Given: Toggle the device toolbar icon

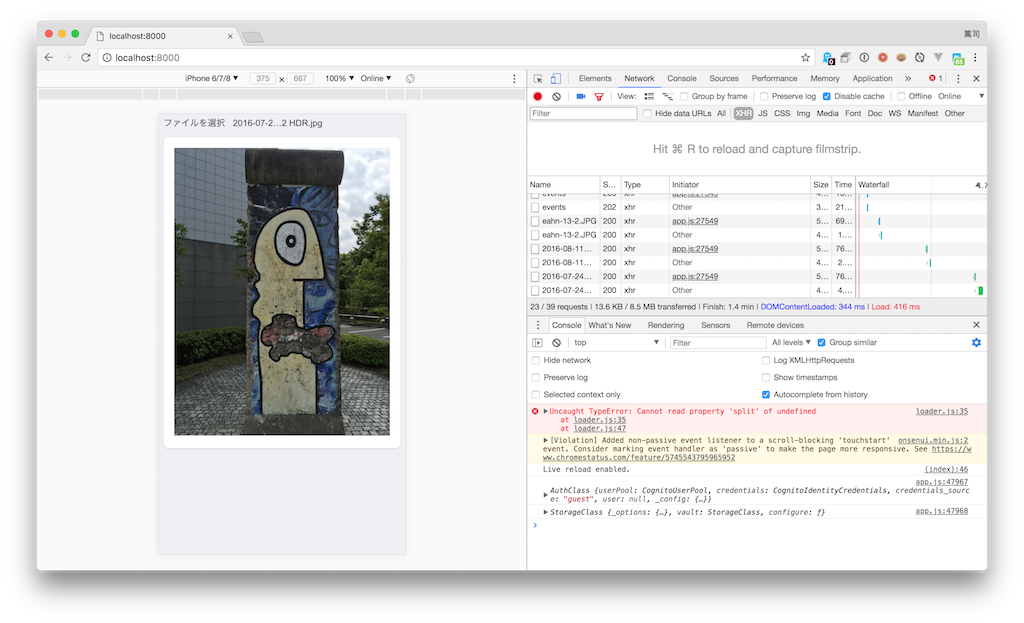Looking at the screenshot, I should [556, 78].
